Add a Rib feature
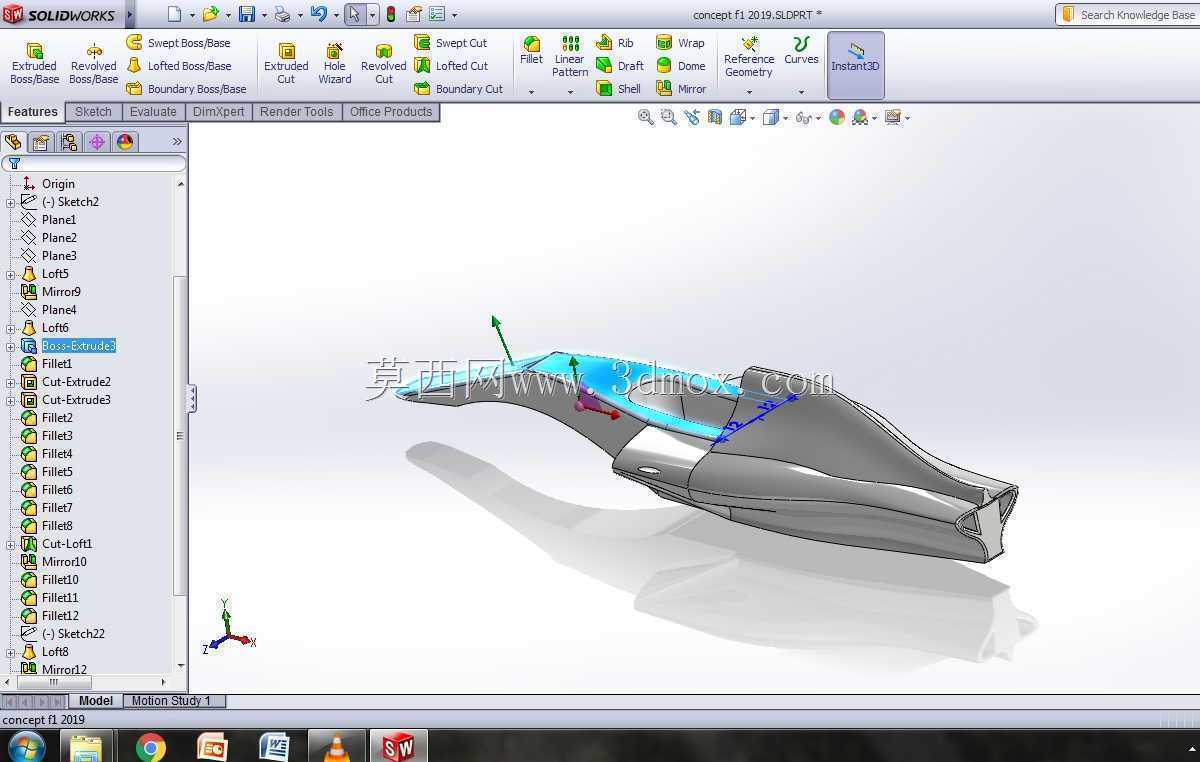 [615, 43]
